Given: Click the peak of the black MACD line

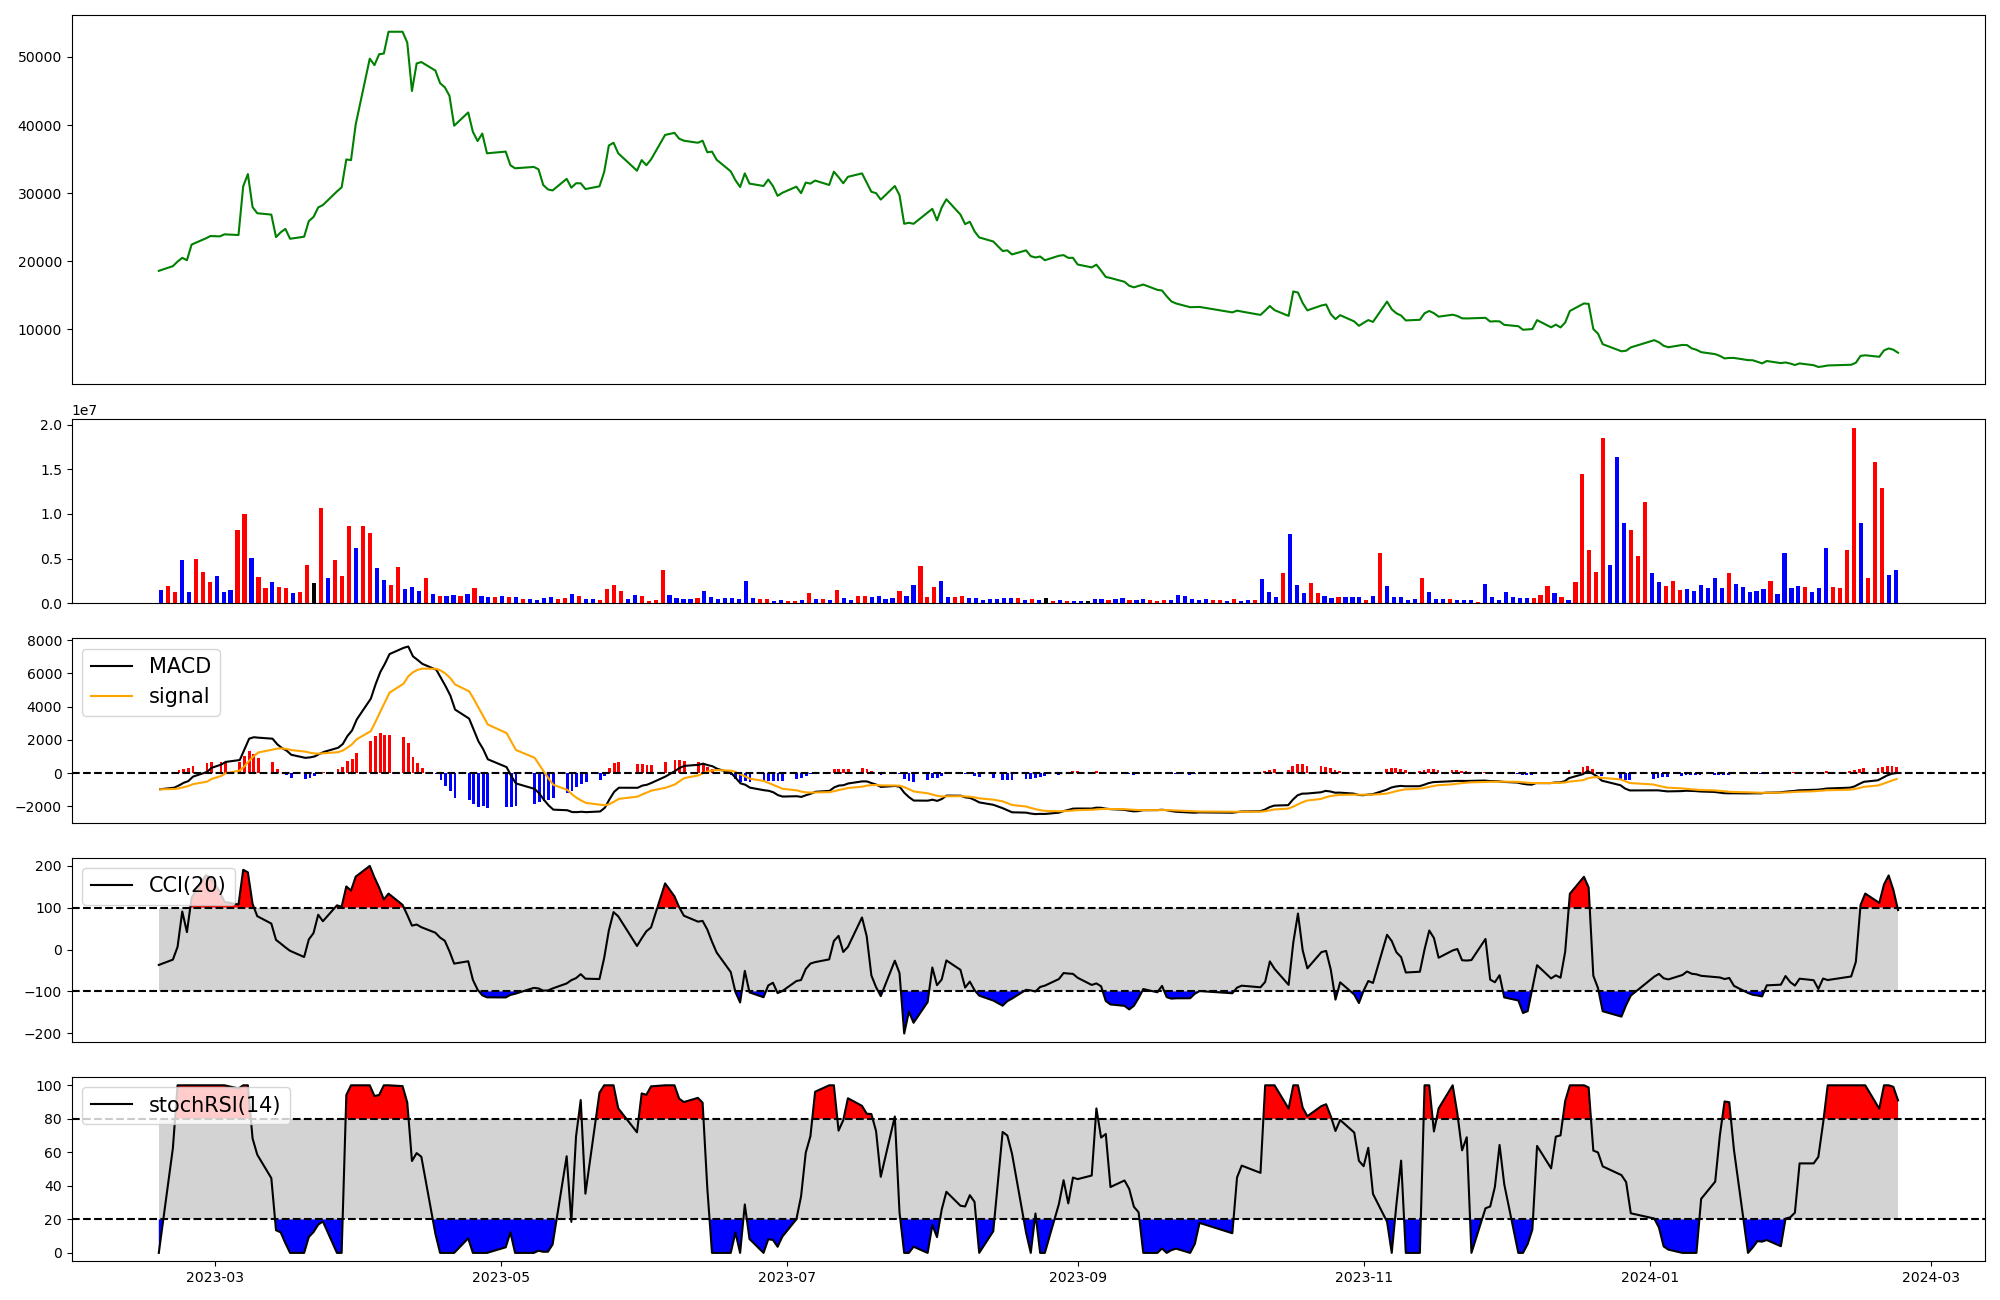Looking at the screenshot, I should (407, 647).
